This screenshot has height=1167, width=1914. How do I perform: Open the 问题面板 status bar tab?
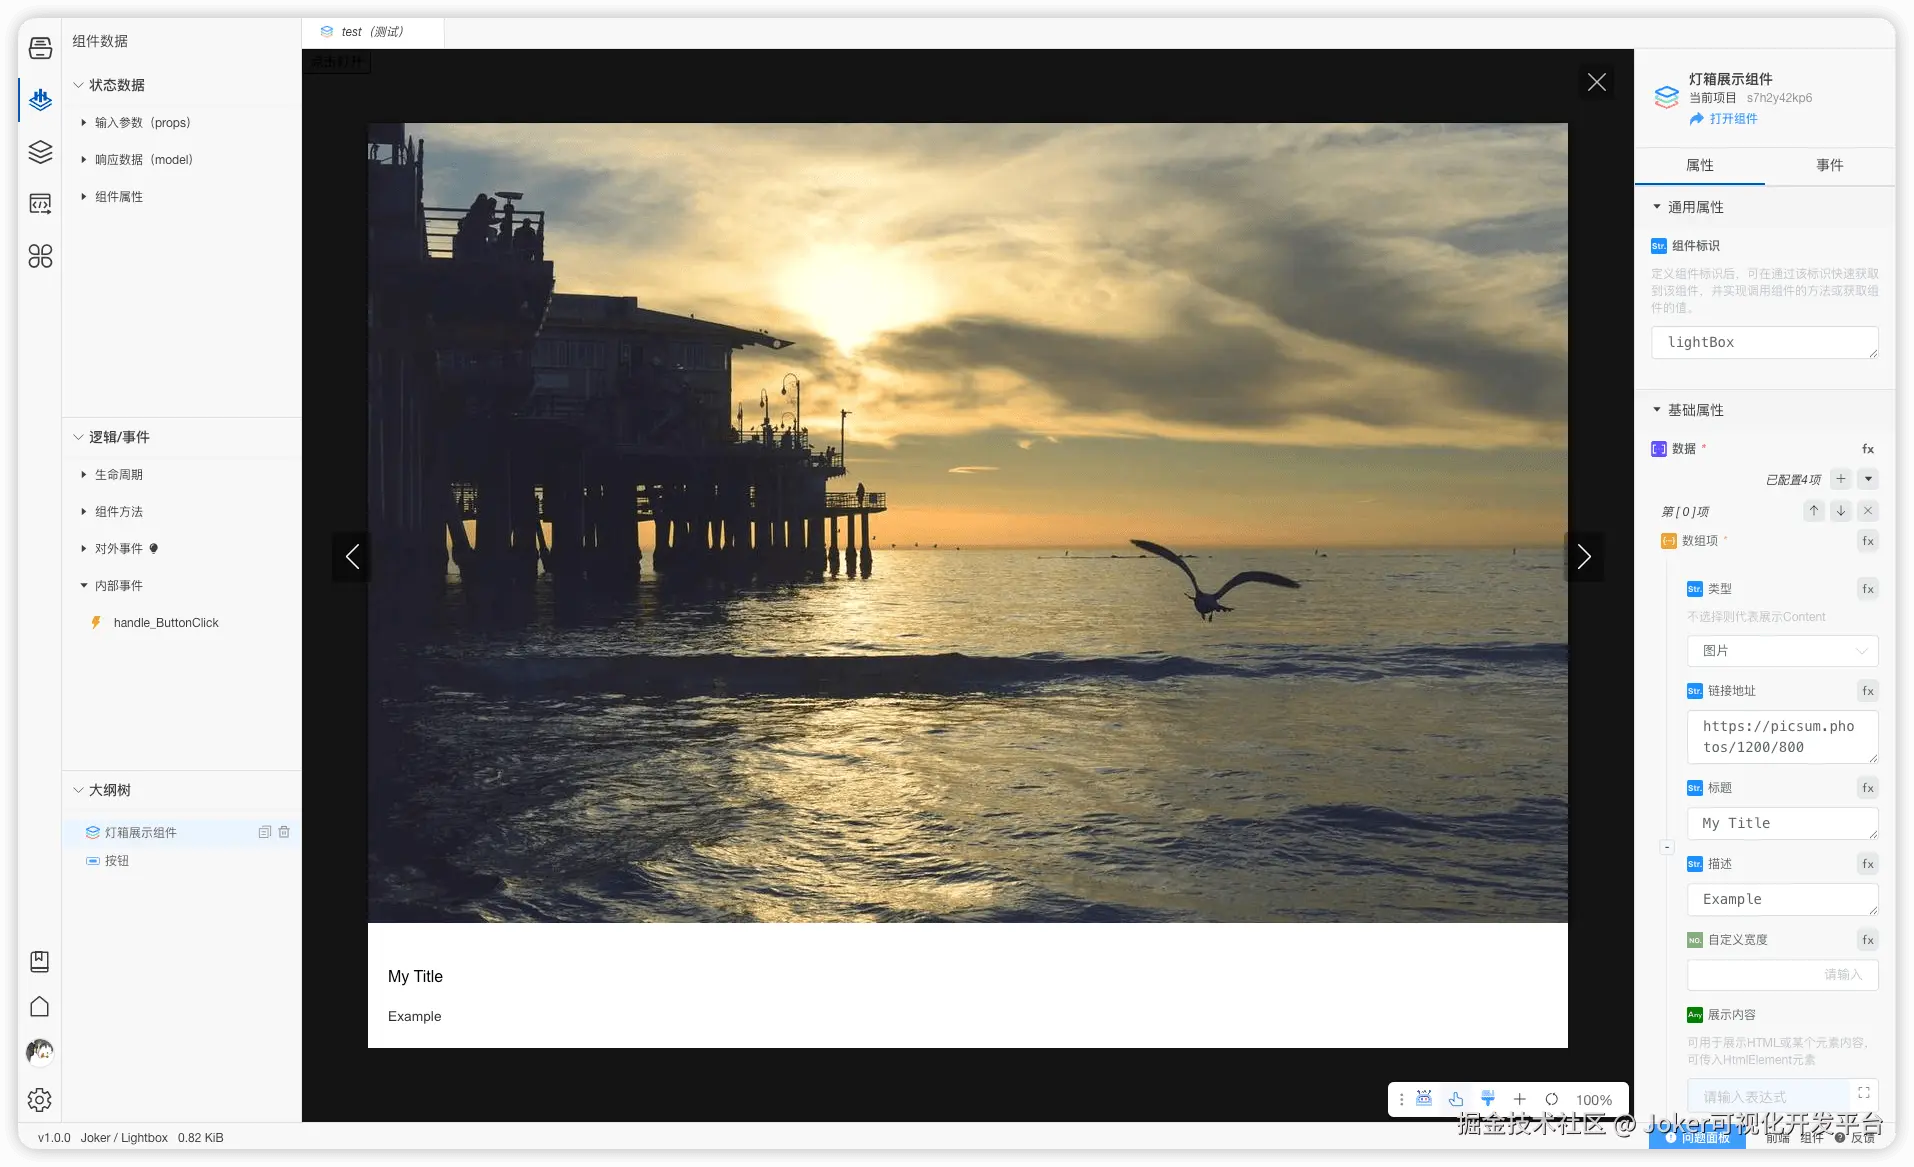pos(1697,1138)
